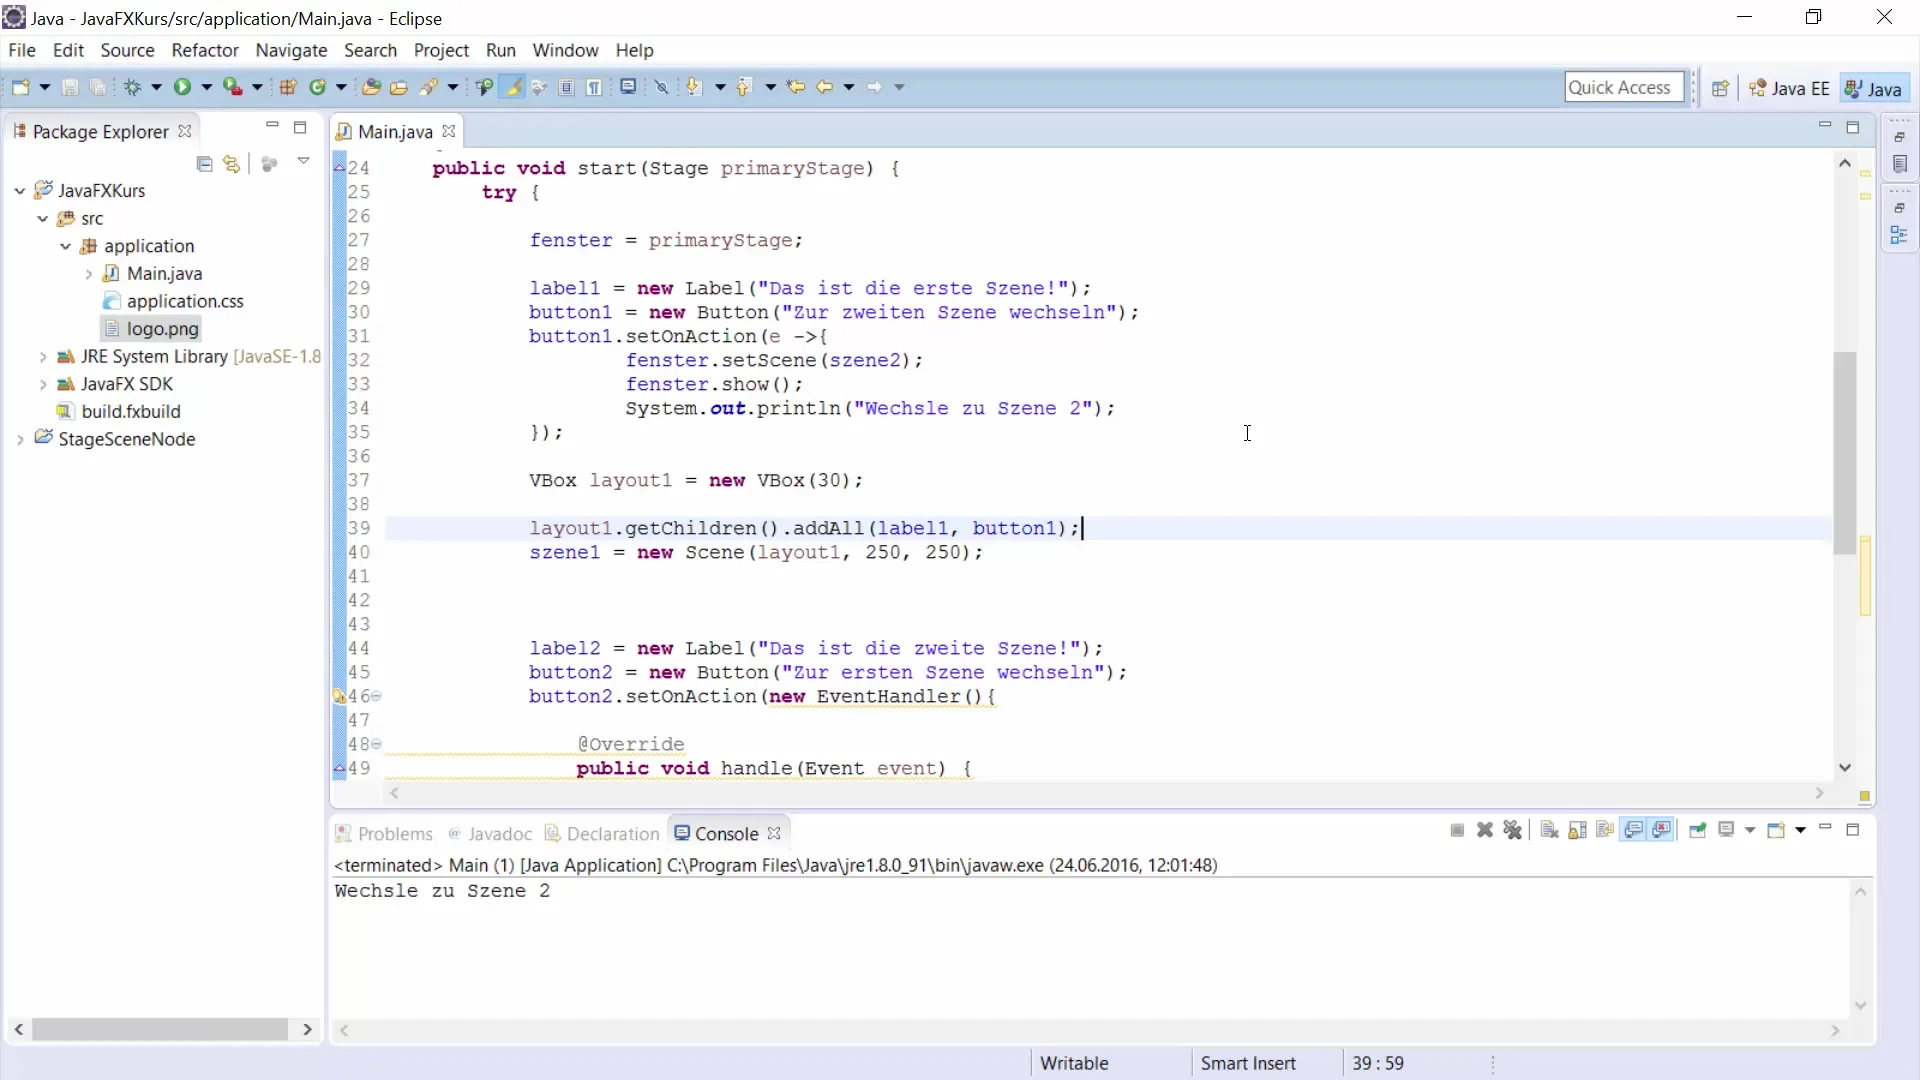
Task: Switch to Java perspective
Action: coord(1873,88)
